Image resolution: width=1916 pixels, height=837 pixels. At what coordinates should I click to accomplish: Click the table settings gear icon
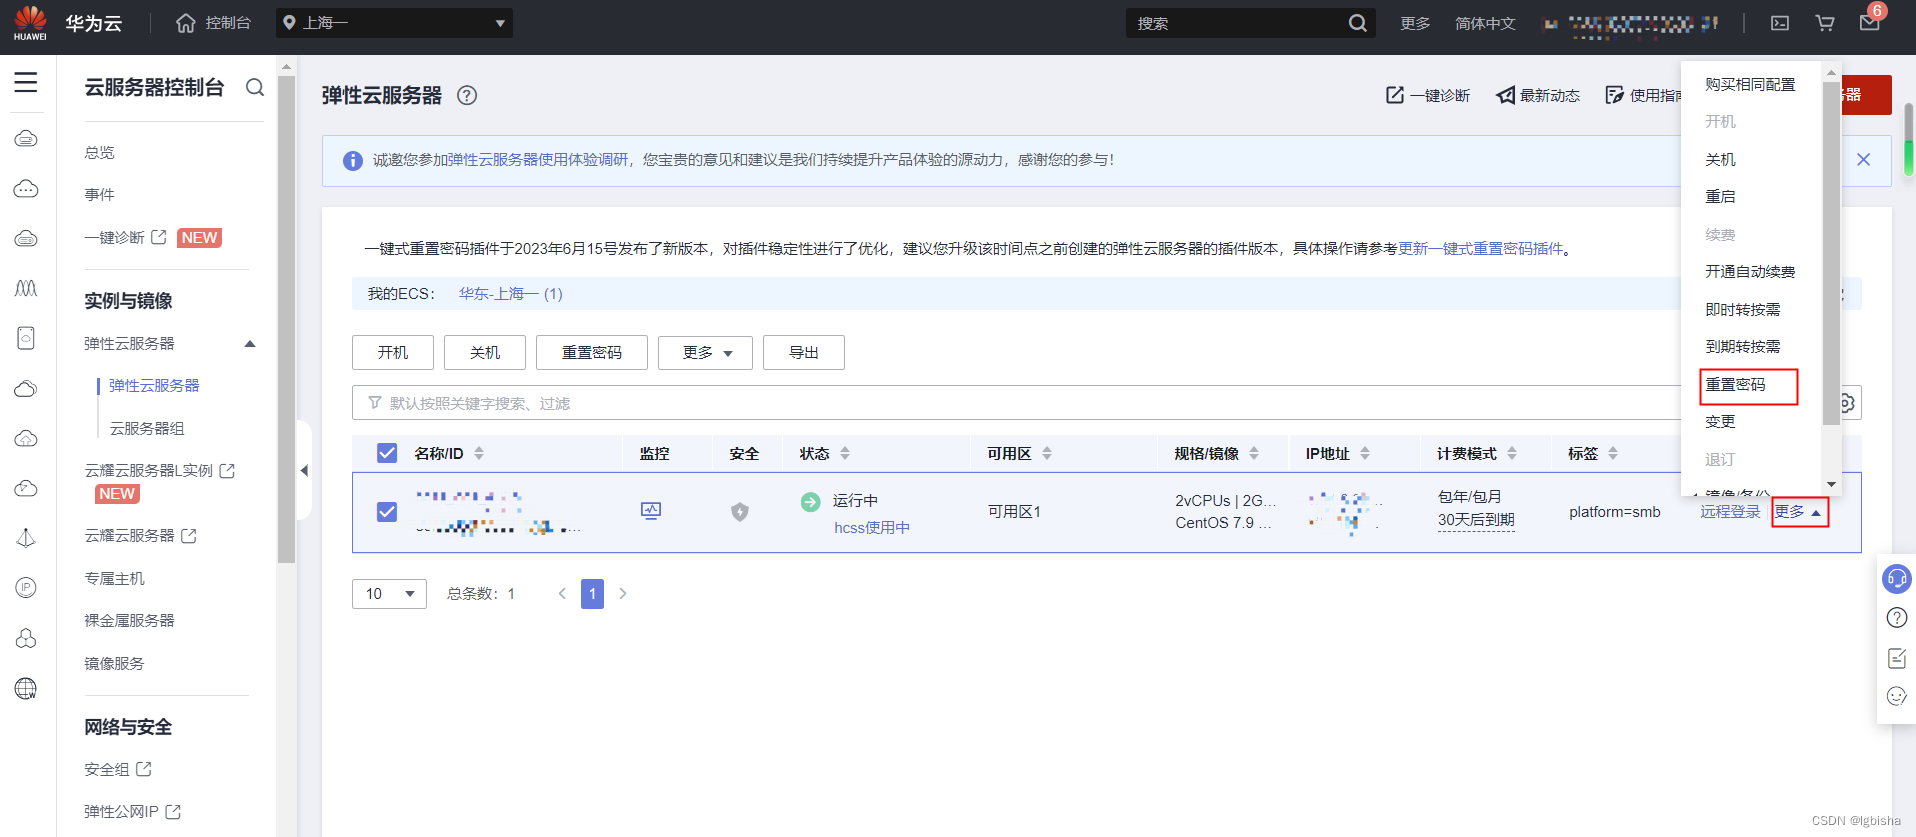[x=1847, y=403]
